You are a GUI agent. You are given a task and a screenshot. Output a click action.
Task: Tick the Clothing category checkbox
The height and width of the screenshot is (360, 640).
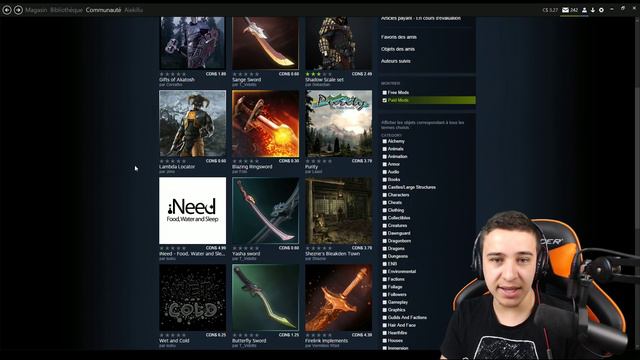click(x=384, y=210)
